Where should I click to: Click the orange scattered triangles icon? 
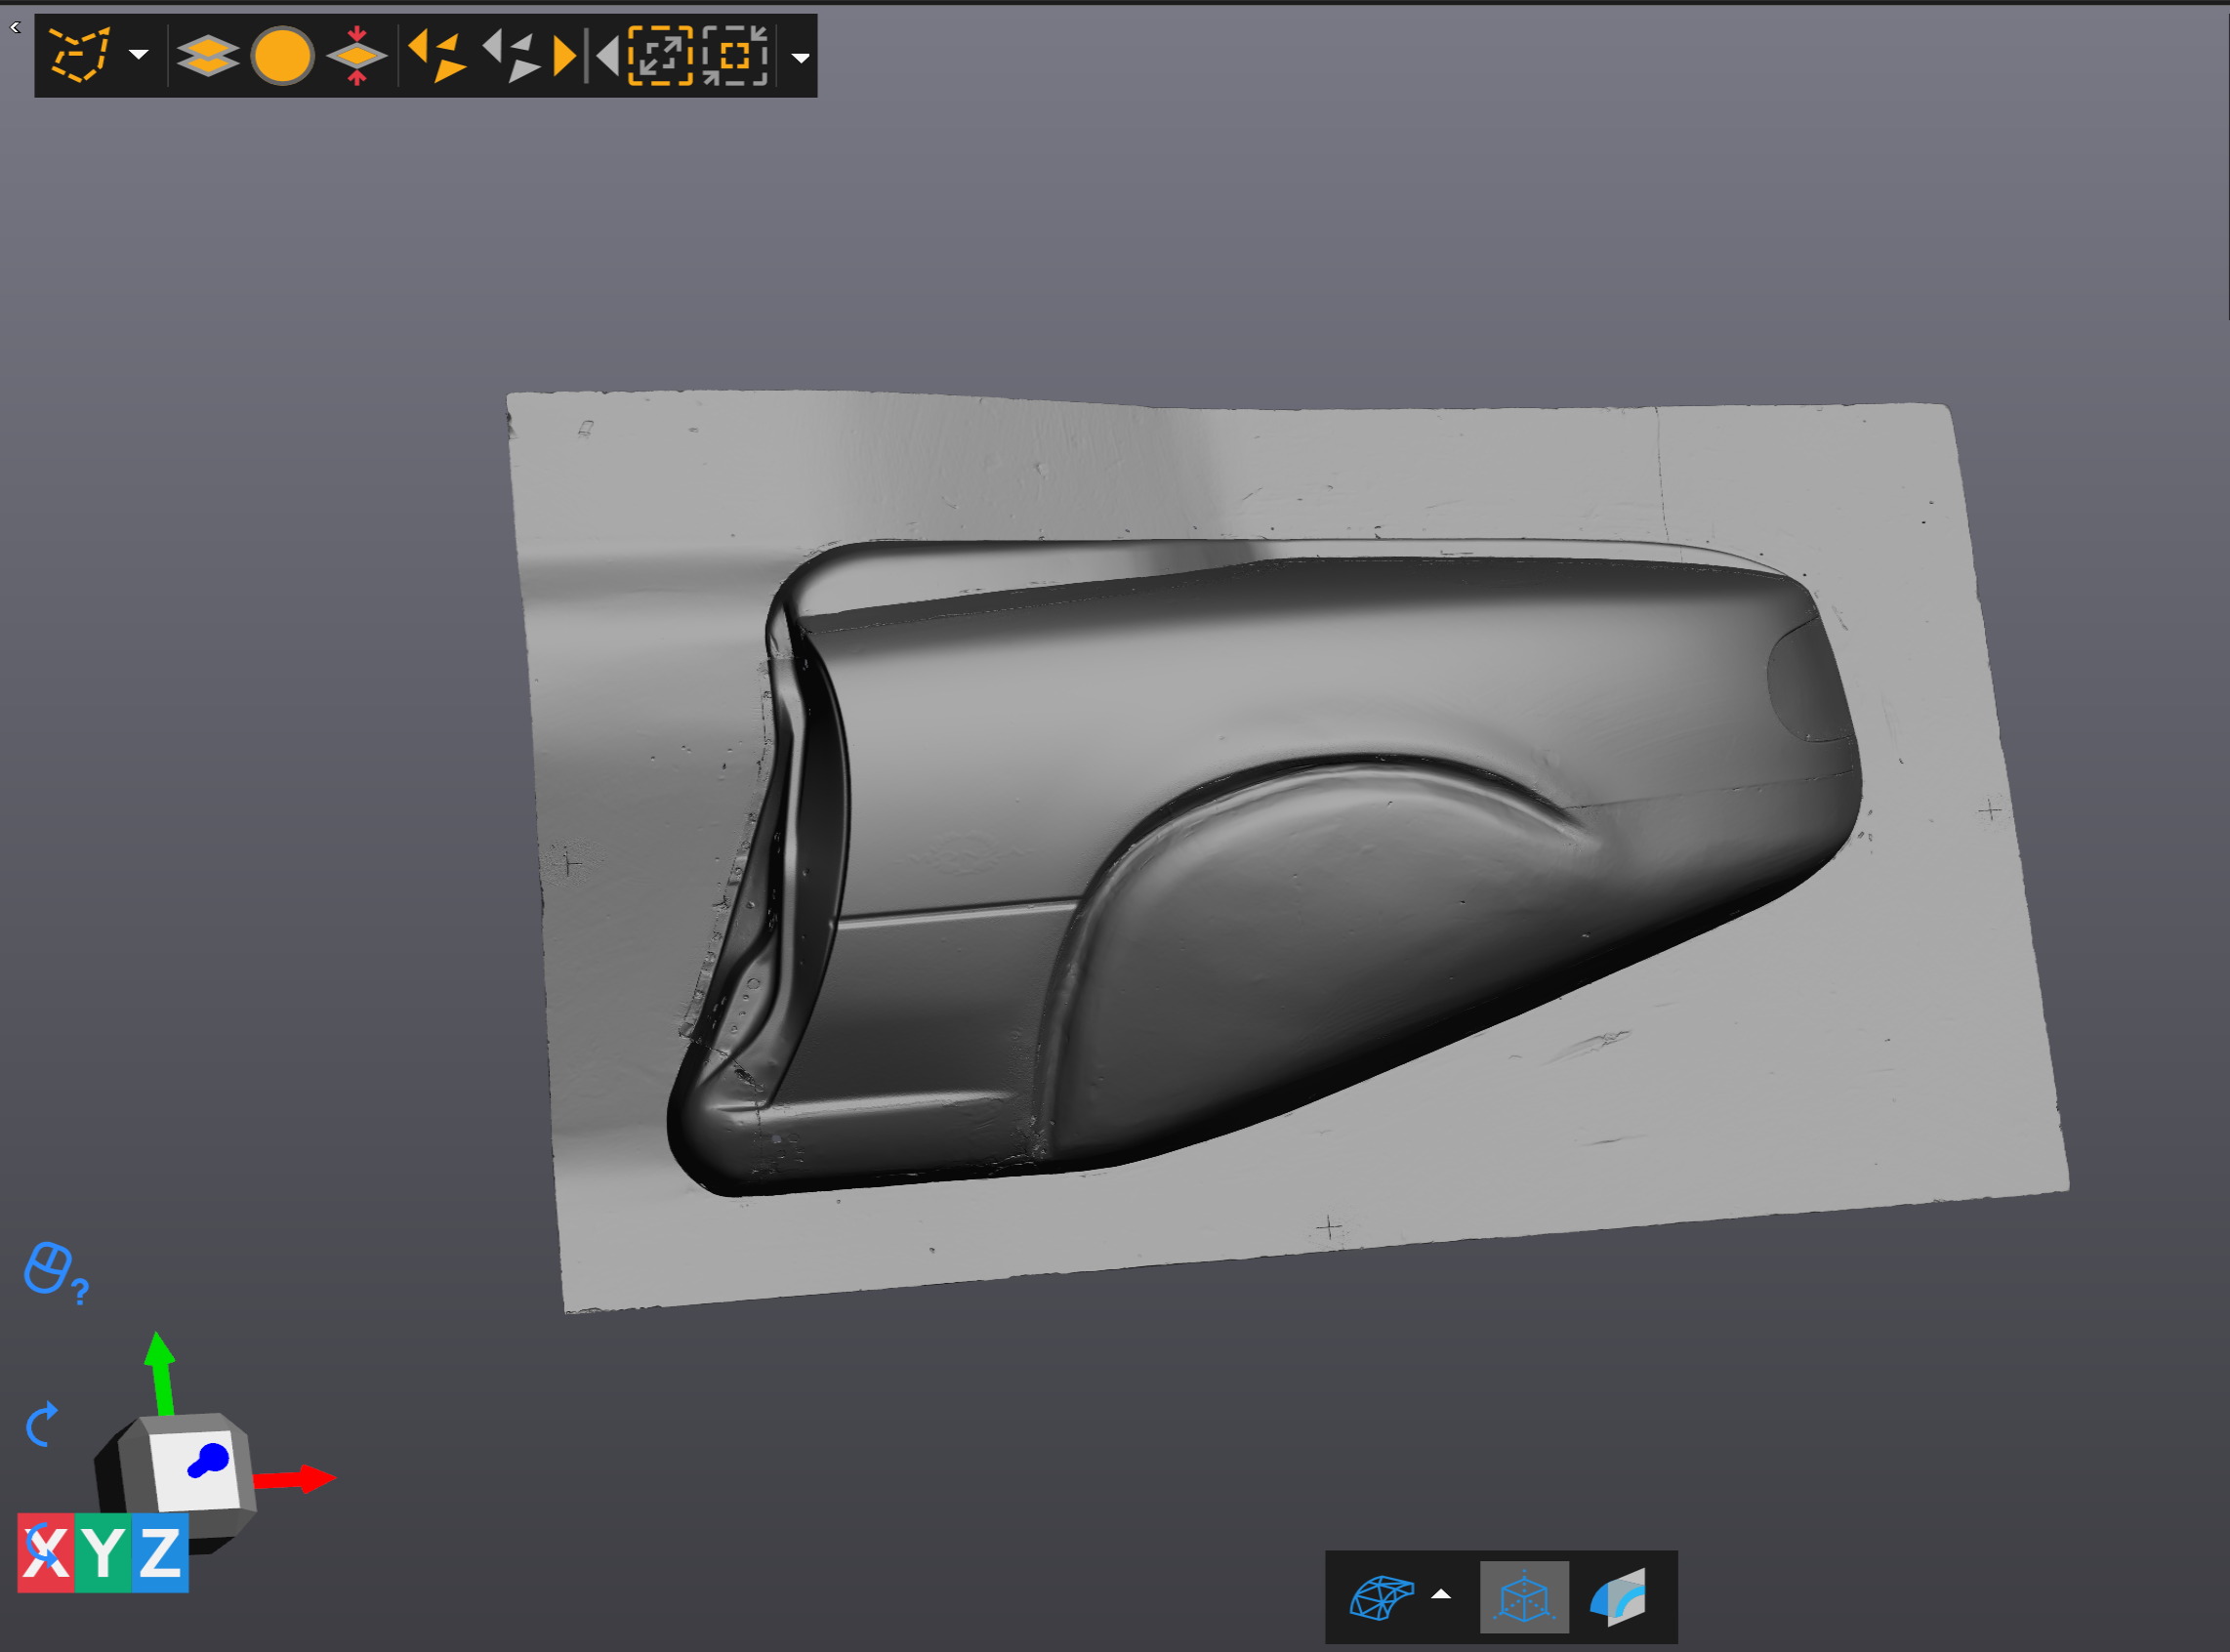click(x=438, y=56)
